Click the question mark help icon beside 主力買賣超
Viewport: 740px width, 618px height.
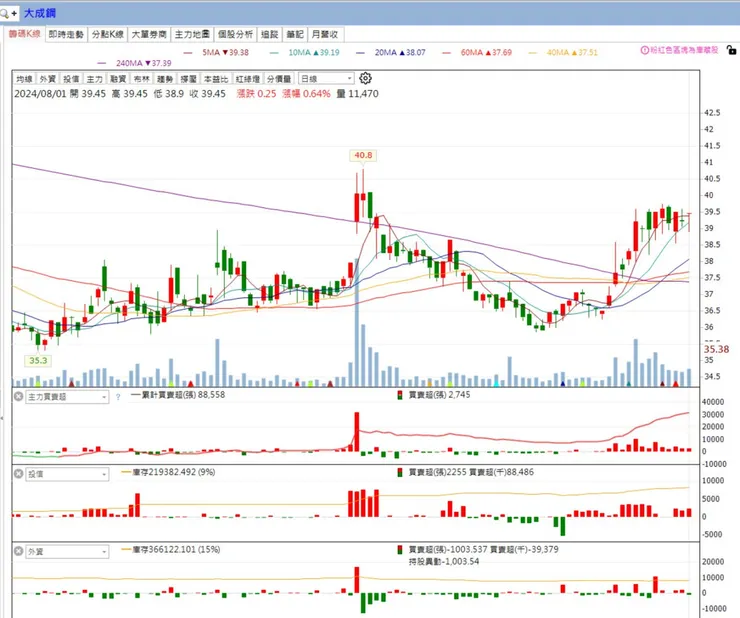[118, 397]
